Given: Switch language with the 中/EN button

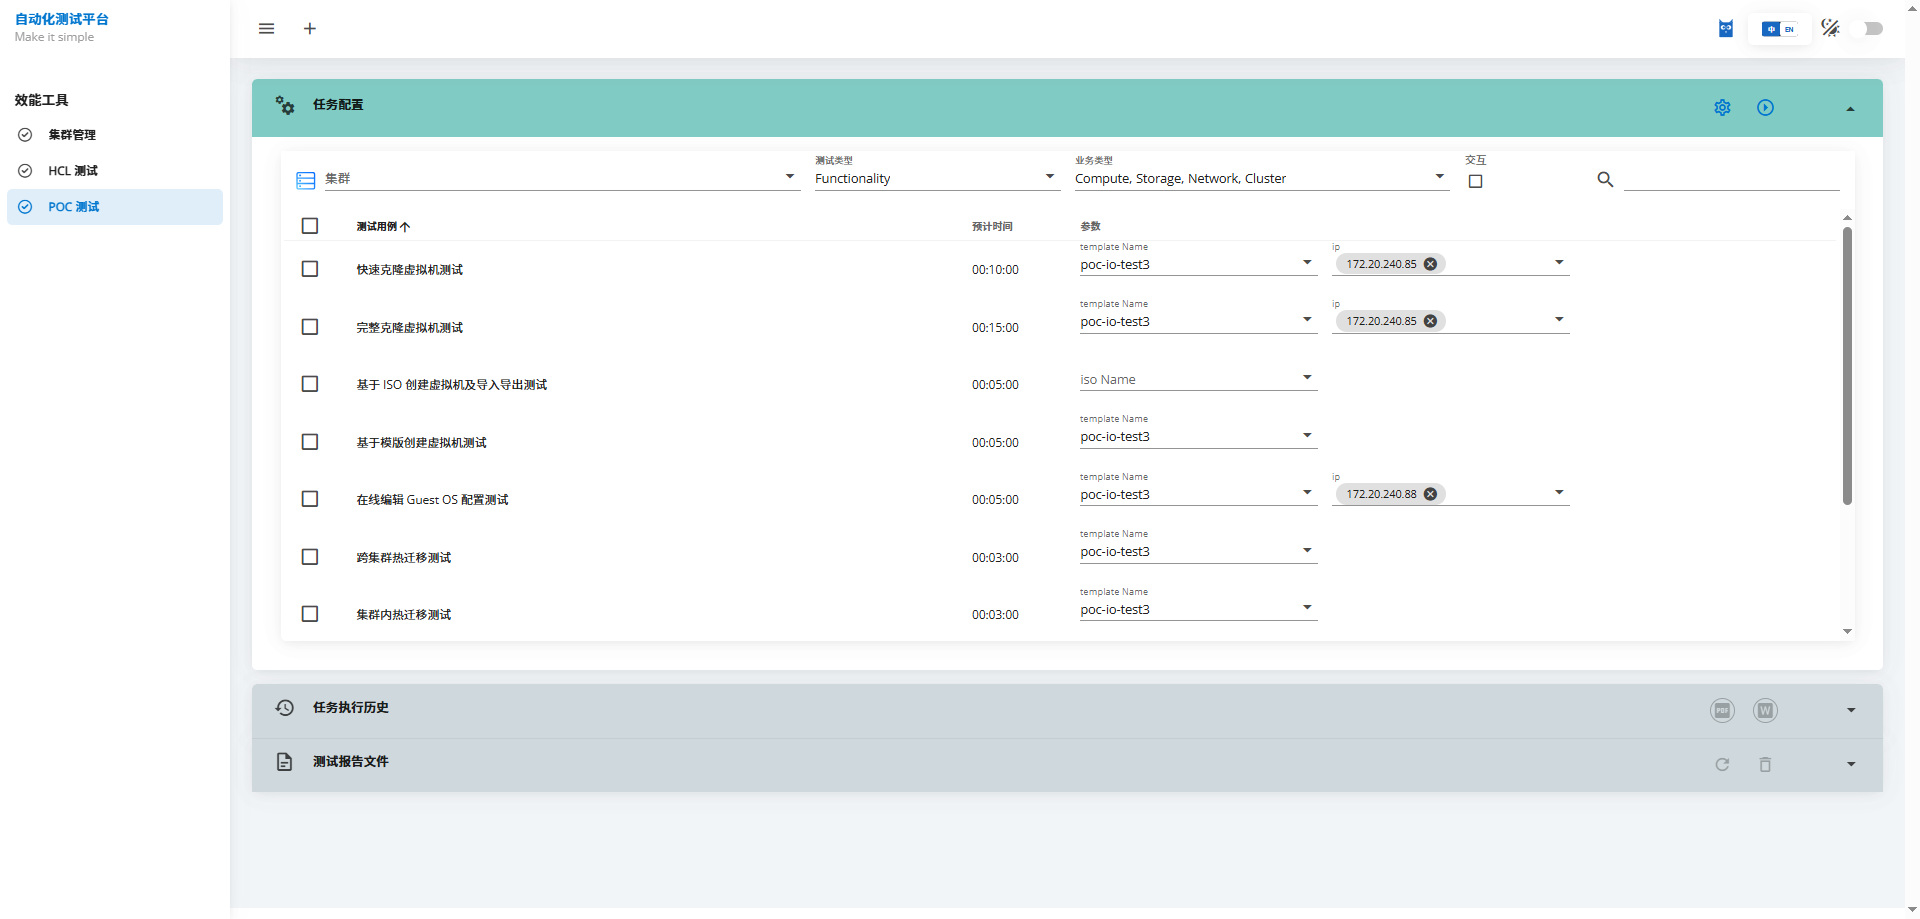Looking at the screenshot, I should click(1779, 29).
